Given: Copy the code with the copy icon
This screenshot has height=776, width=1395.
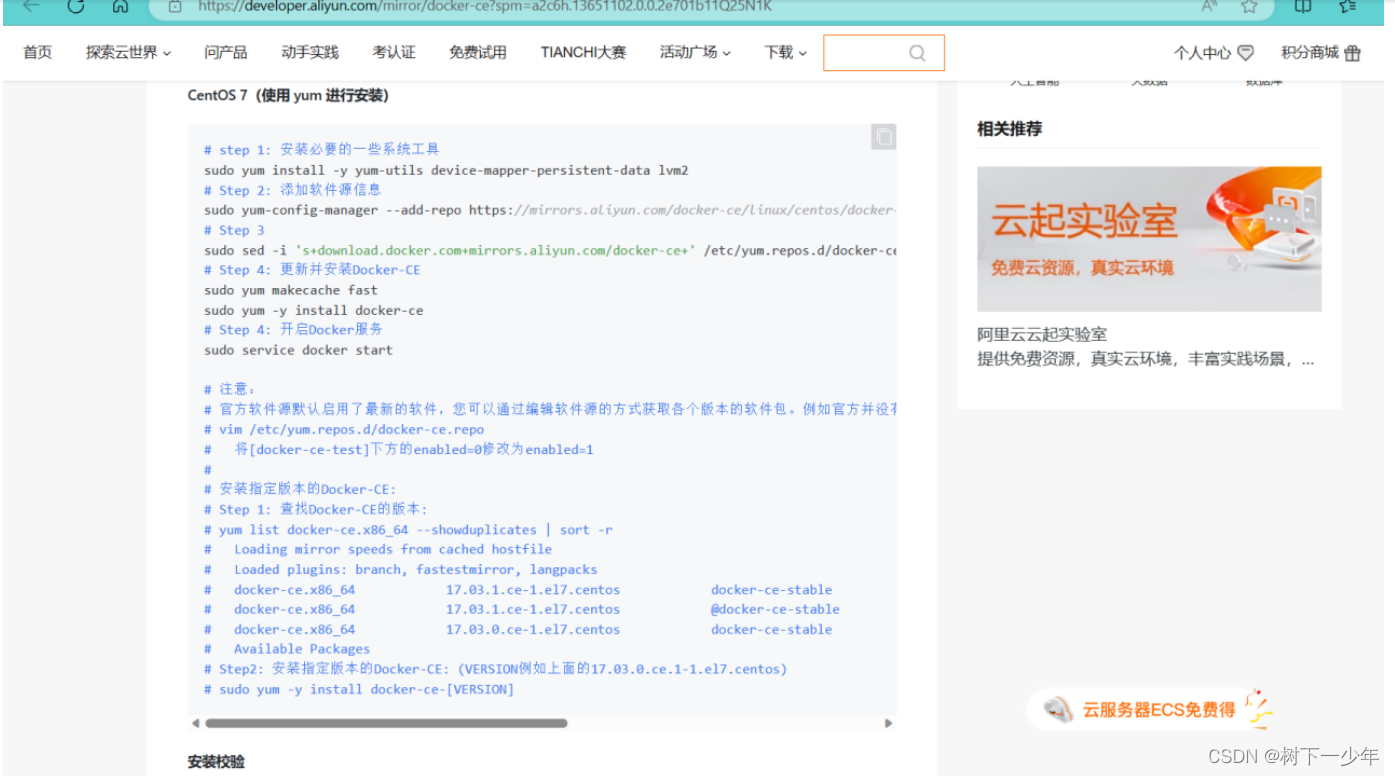Looking at the screenshot, I should pos(883,136).
